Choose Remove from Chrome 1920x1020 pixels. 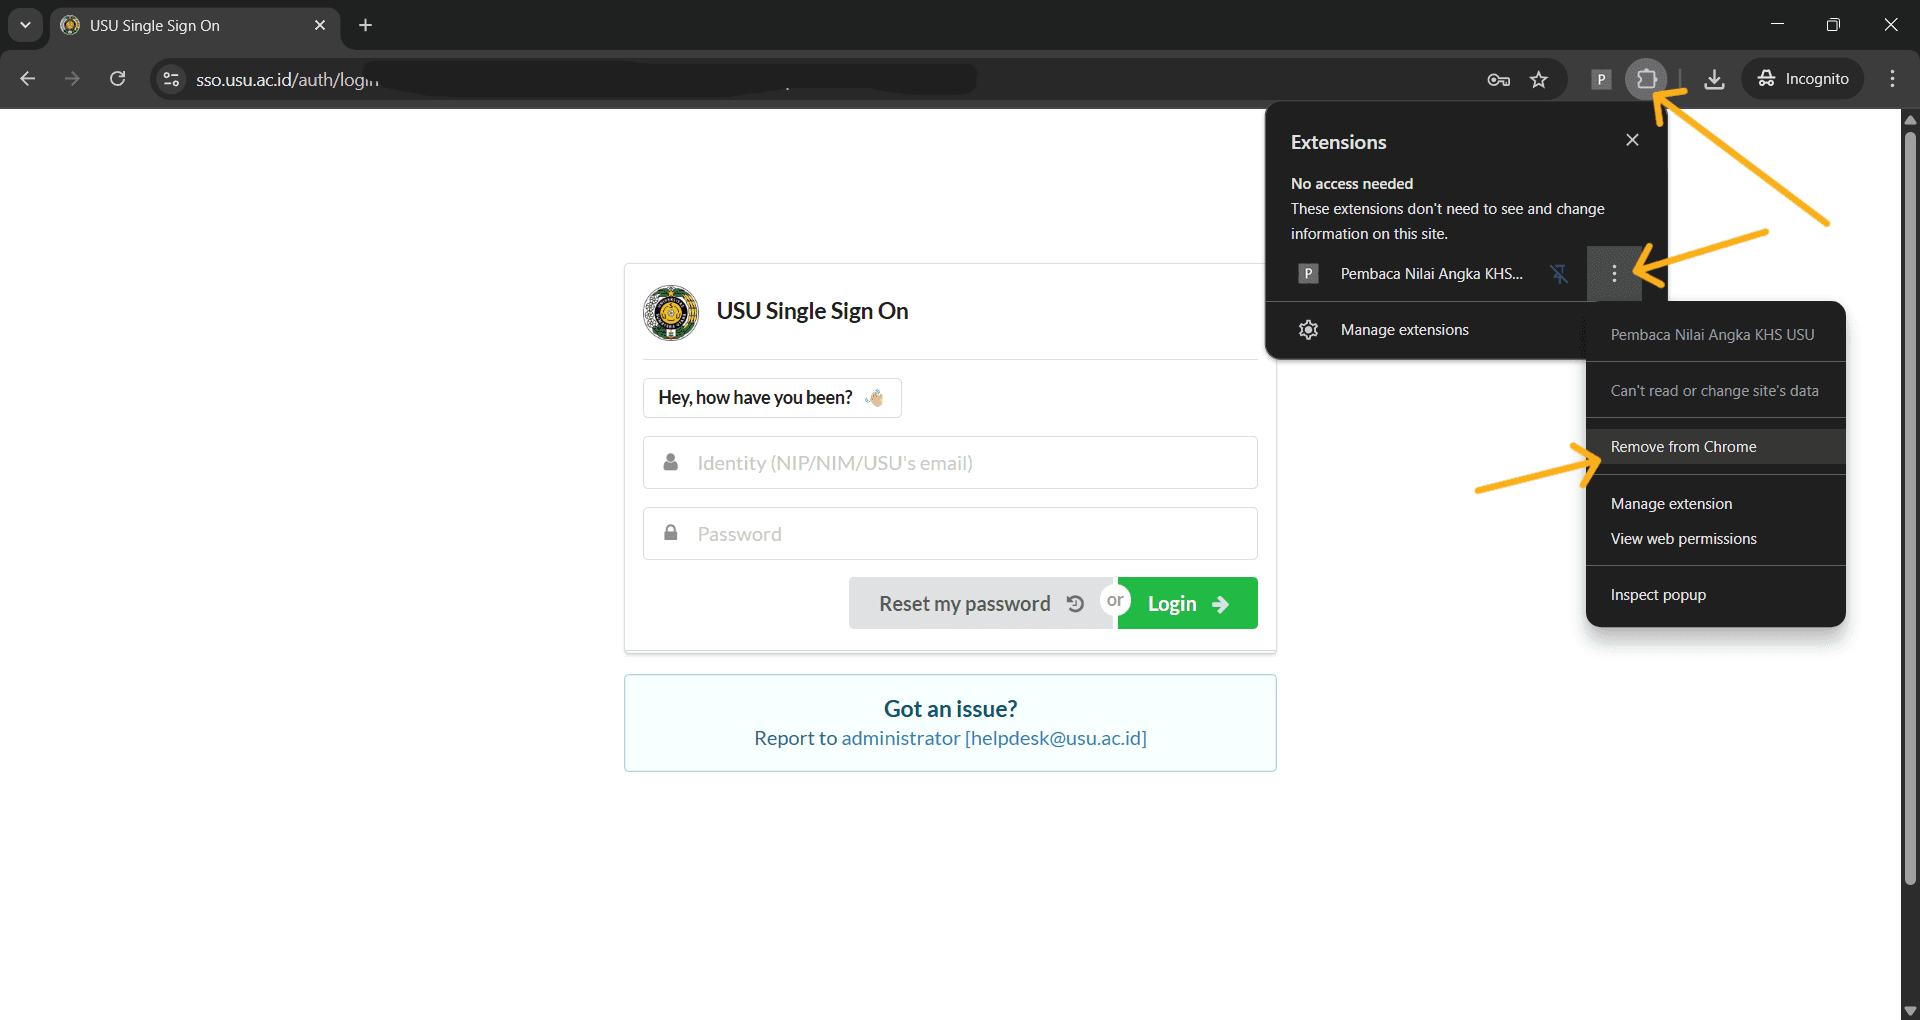1716,447
